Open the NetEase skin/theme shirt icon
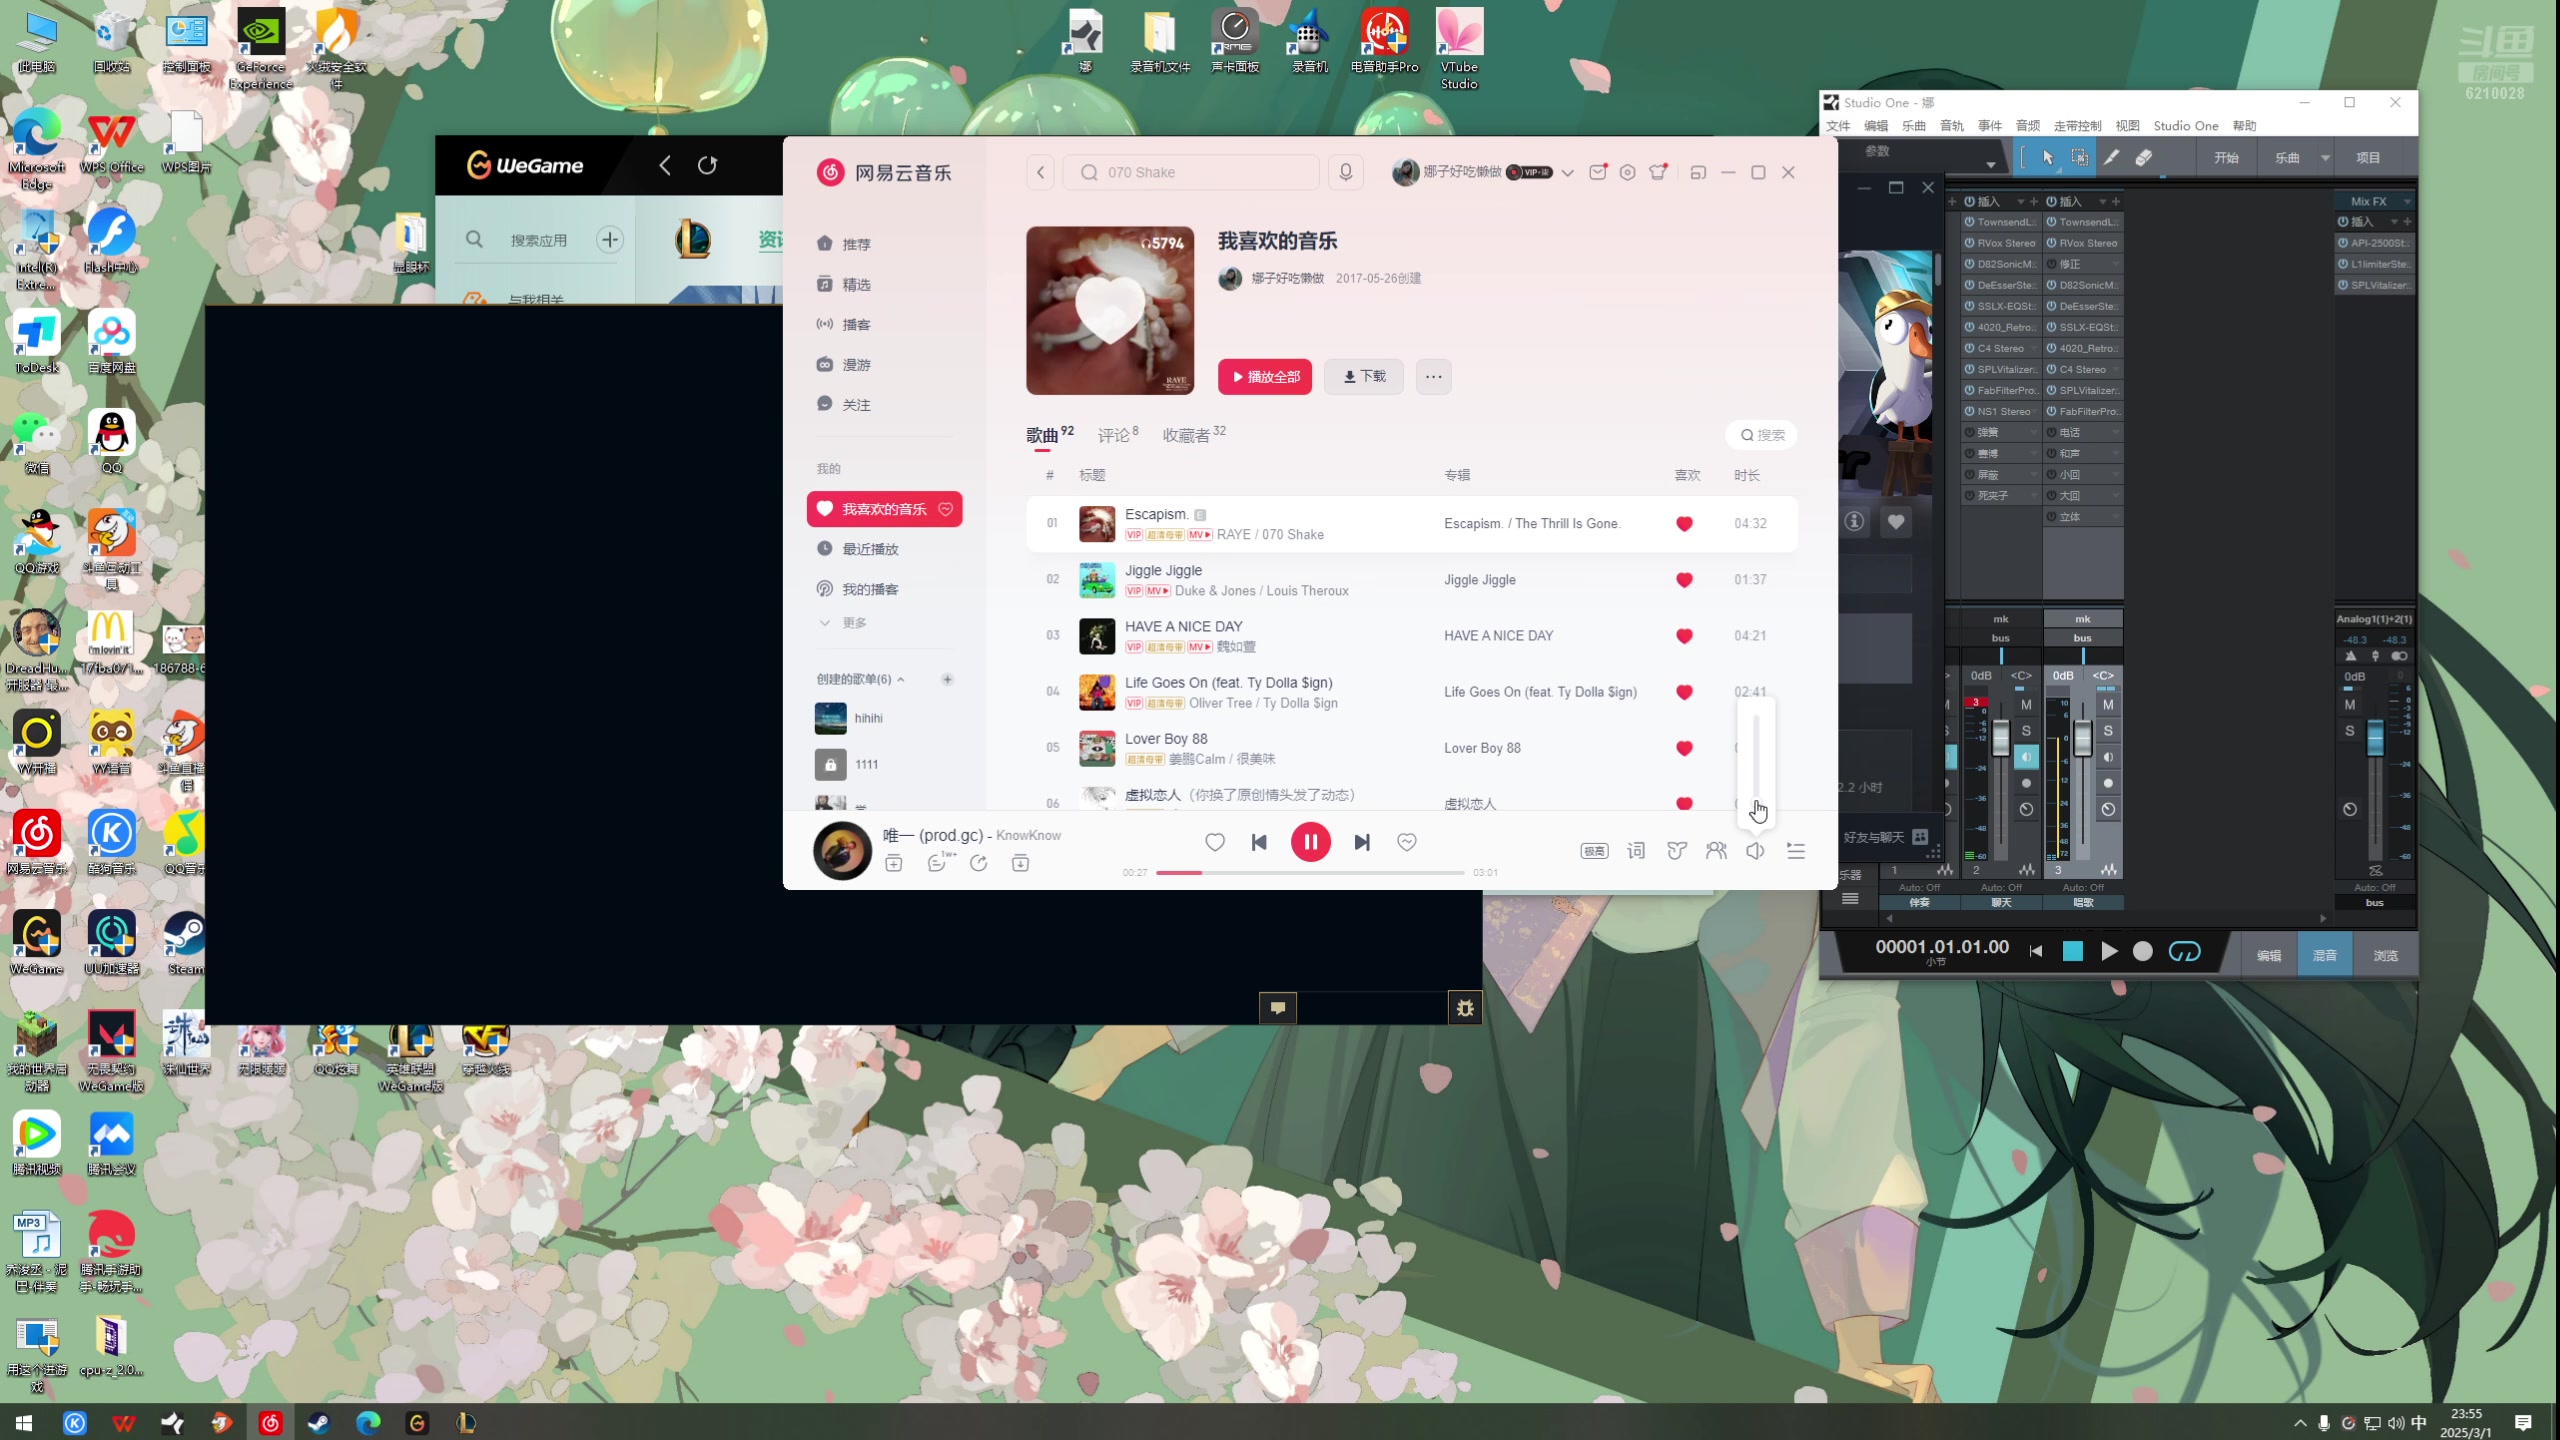The image size is (2560, 1440). (1659, 172)
